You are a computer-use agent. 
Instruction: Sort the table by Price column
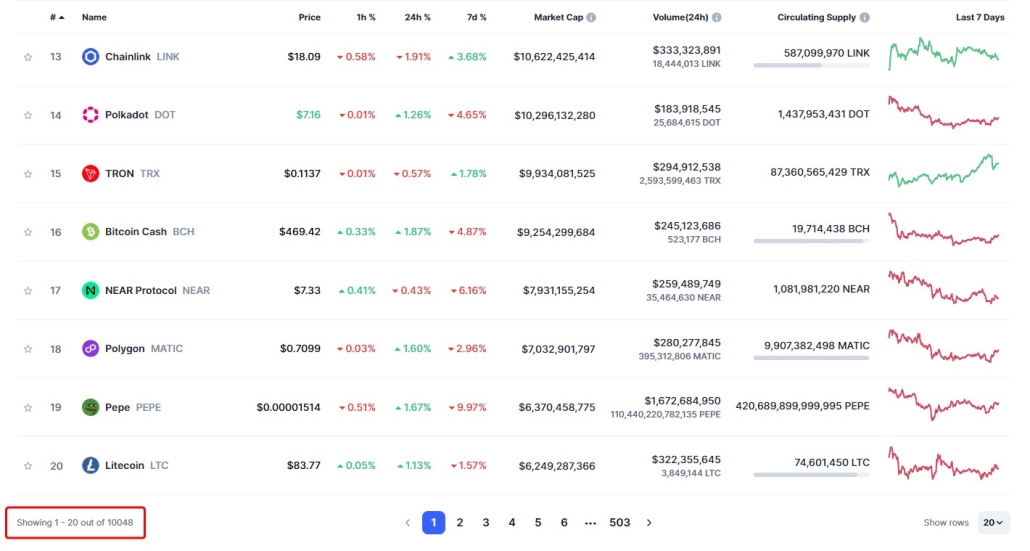point(309,18)
